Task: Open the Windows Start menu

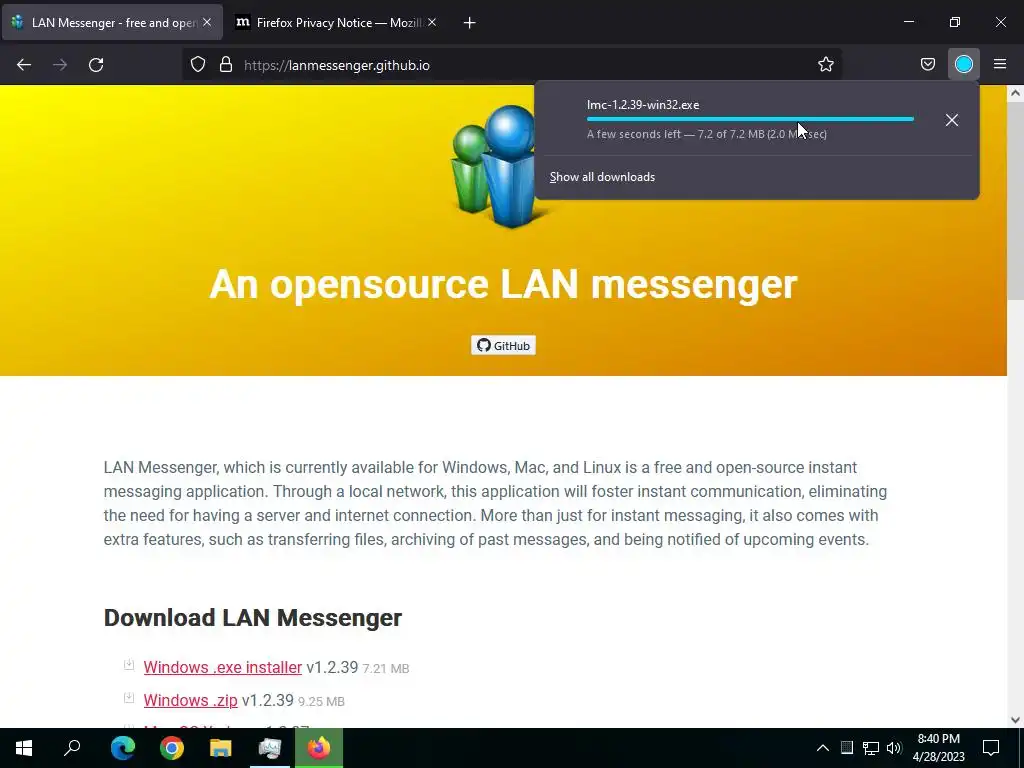Action: coord(24,748)
